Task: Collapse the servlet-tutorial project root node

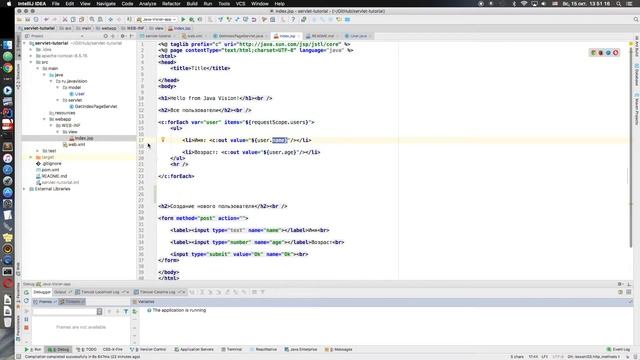Action: click(x=24, y=43)
